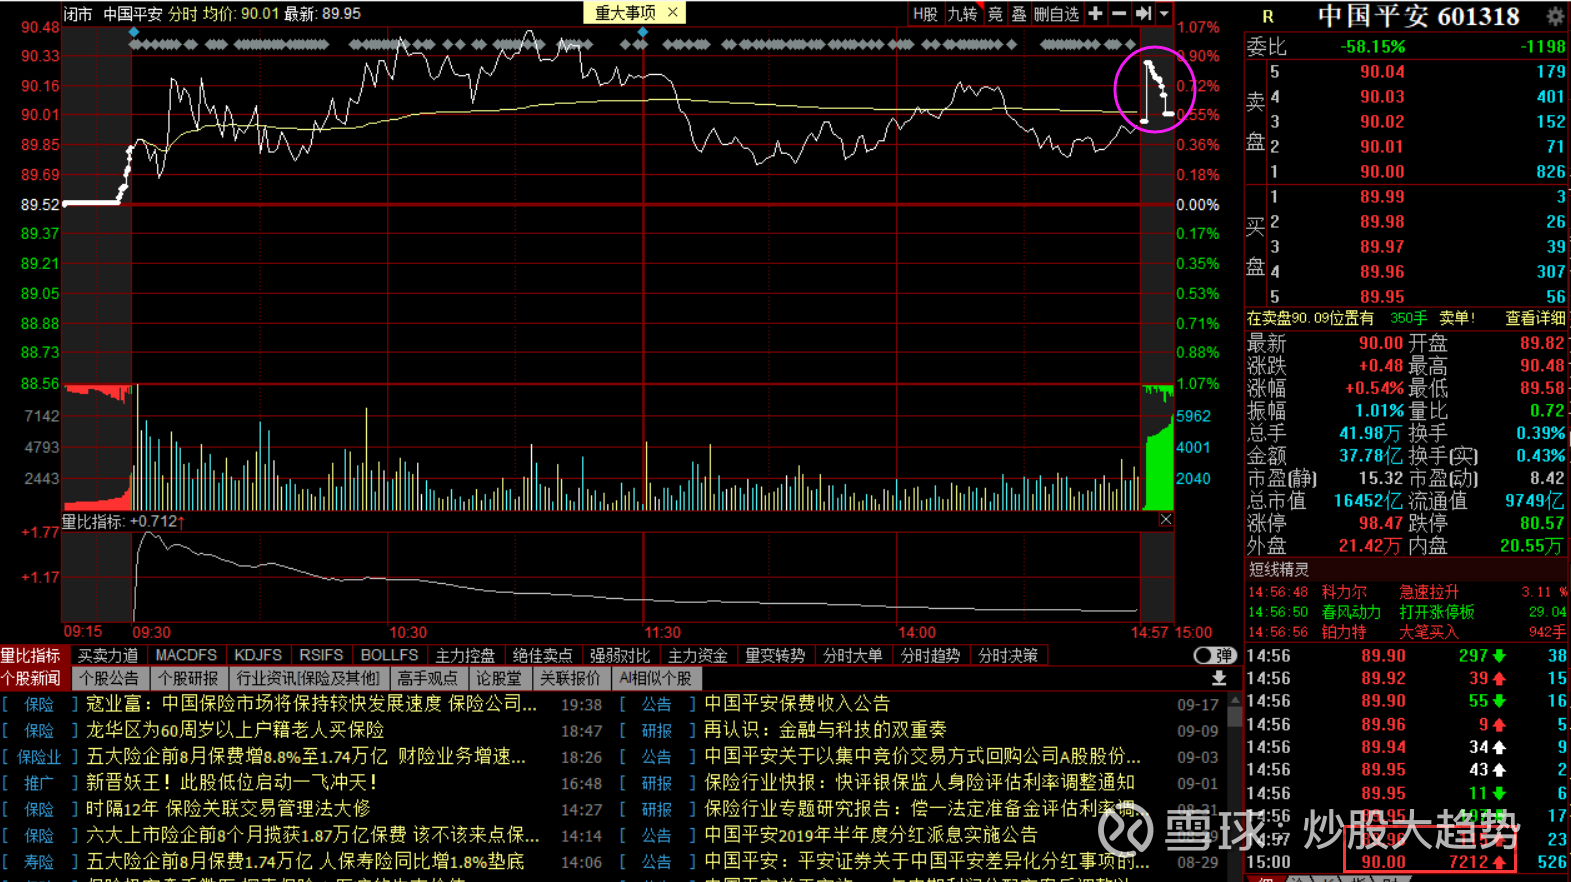The image size is (1571, 882).
Task: Click the 短线精灵 panel header
Action: 1278,569
